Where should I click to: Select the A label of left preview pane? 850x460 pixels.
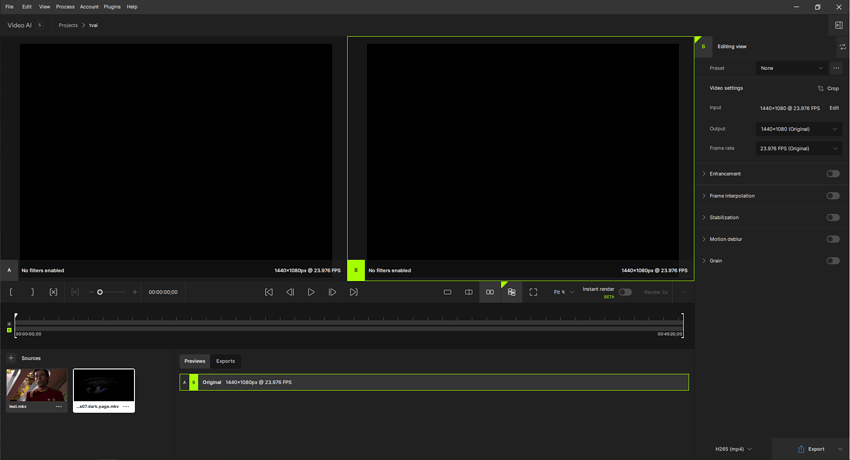click(x=9, y=270)
